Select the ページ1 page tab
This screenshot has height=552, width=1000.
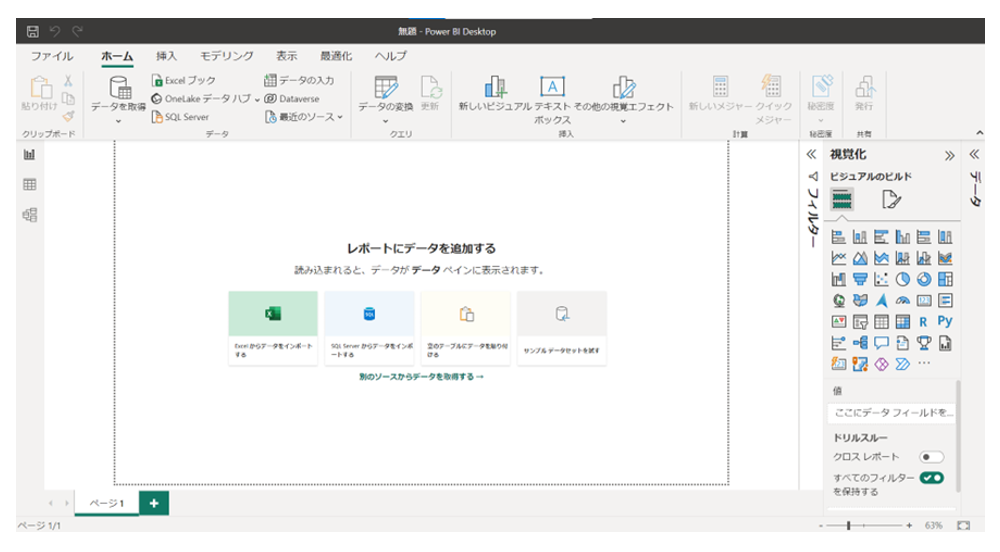pyautogui.click(x=107, y=503)
